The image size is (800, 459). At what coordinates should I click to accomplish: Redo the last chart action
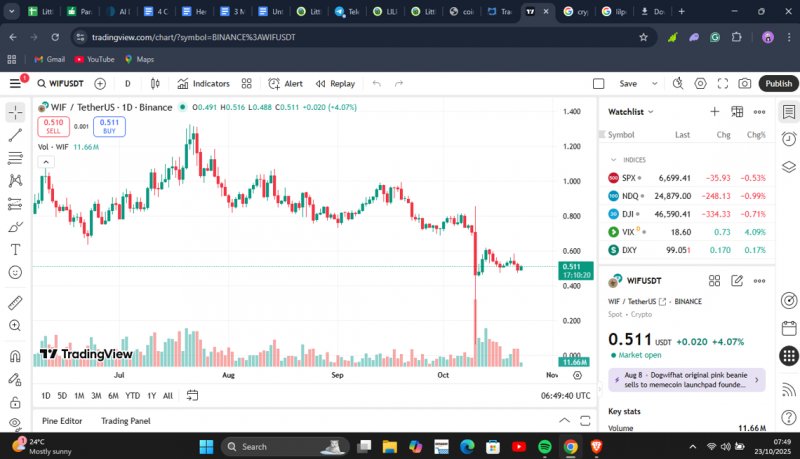[399, 84]
